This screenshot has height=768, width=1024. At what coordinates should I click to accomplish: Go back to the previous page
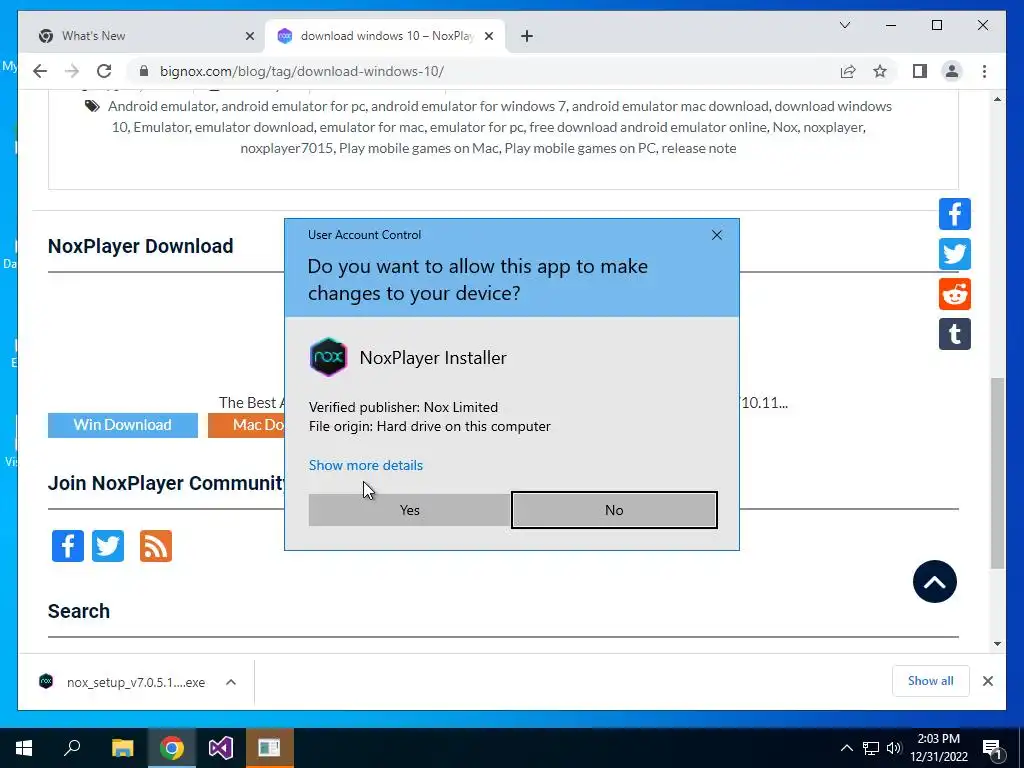(x=40, y=71)
